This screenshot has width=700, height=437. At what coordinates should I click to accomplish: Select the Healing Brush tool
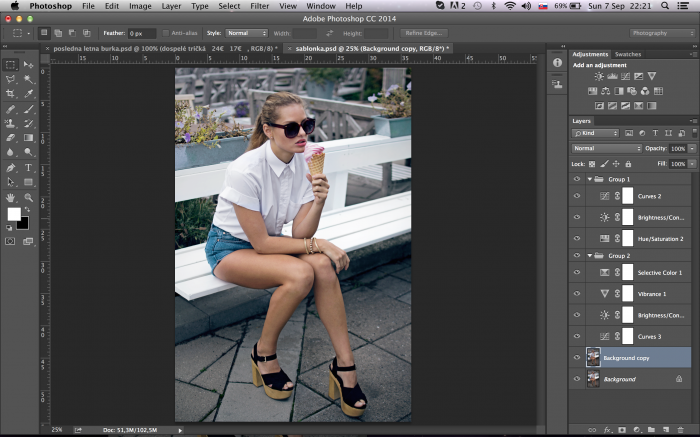(x=10, y=109)
